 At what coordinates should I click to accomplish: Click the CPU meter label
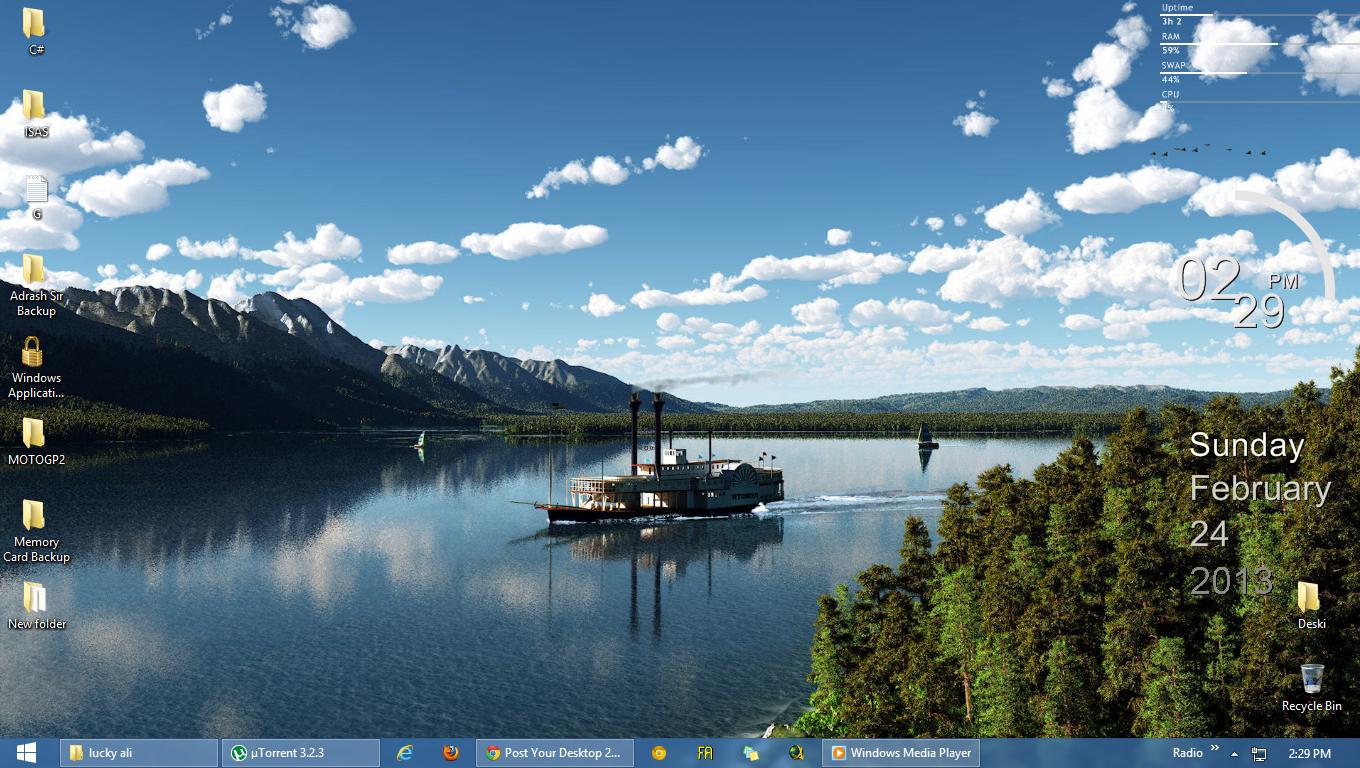pos(1170,94)
